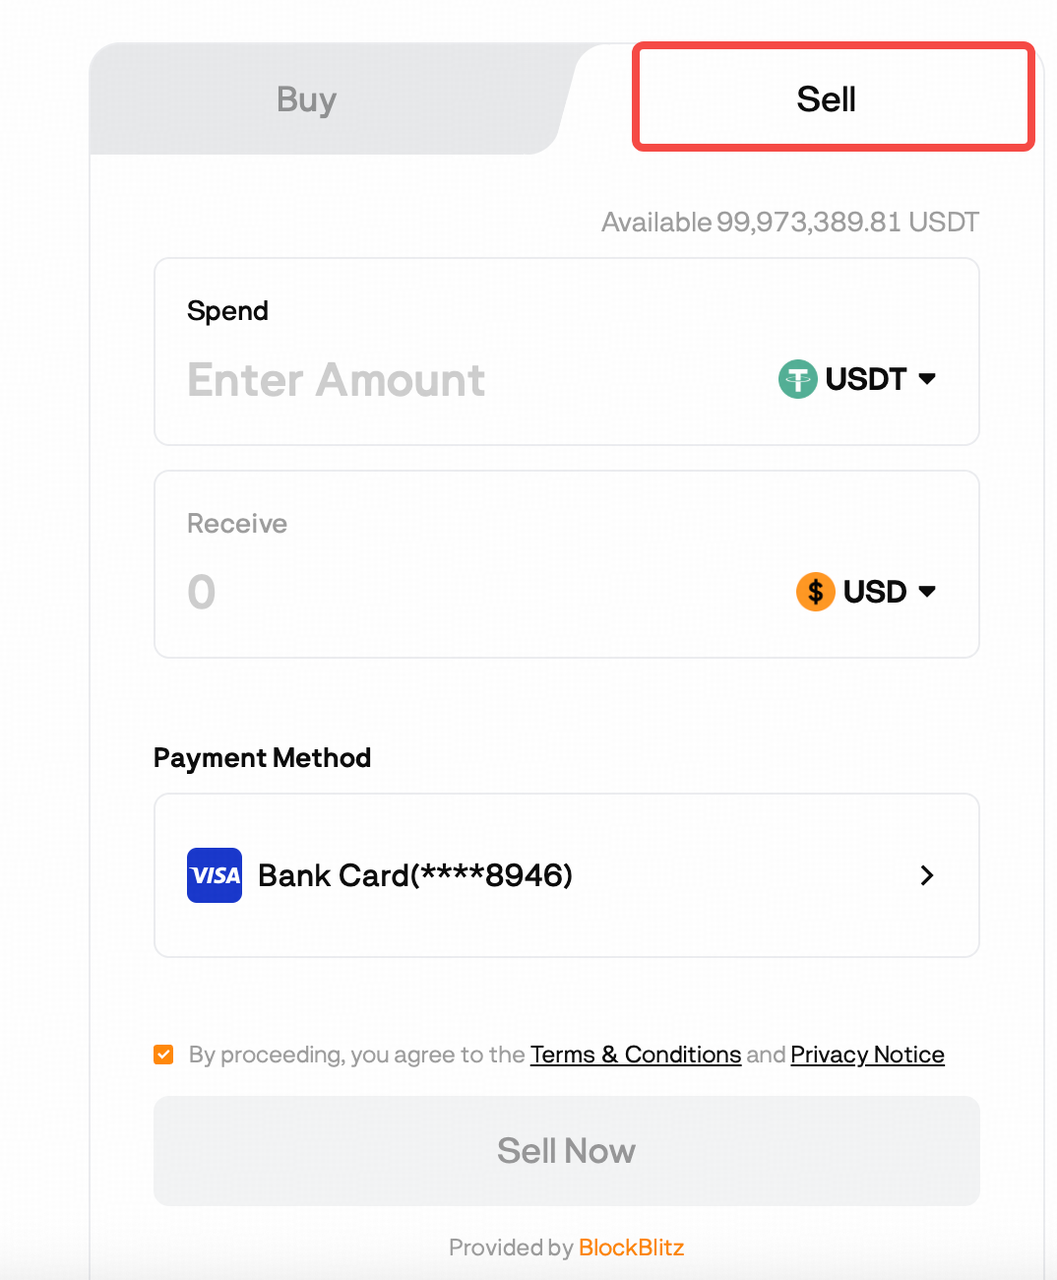Click the orange USD dollar coin icon

click(x=815, y=591)
